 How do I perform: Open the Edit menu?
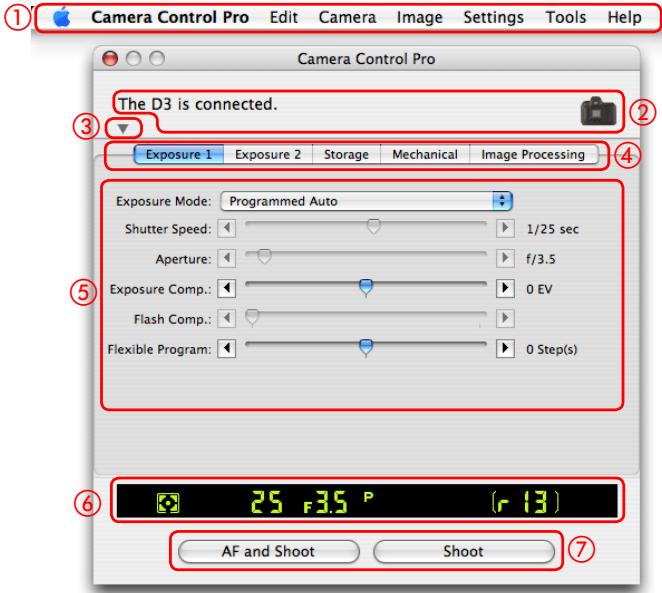pyautogui.click(x=284, y=17)
